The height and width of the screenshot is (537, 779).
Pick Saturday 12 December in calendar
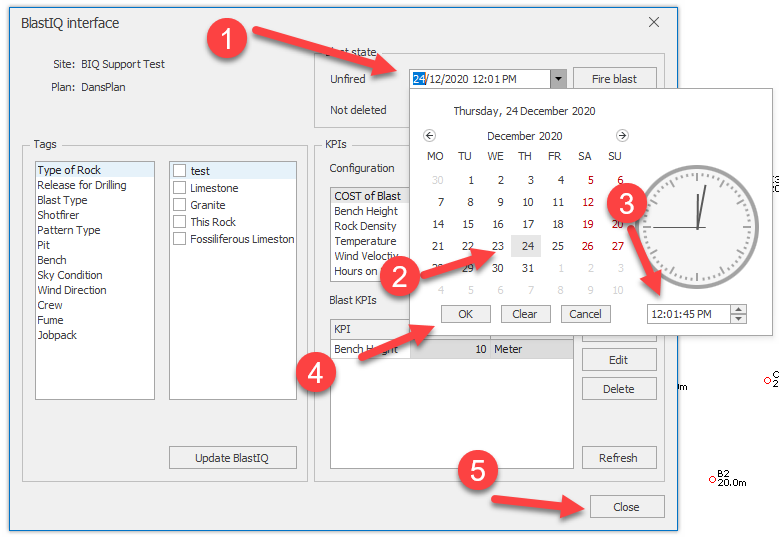tap(588, 202)
